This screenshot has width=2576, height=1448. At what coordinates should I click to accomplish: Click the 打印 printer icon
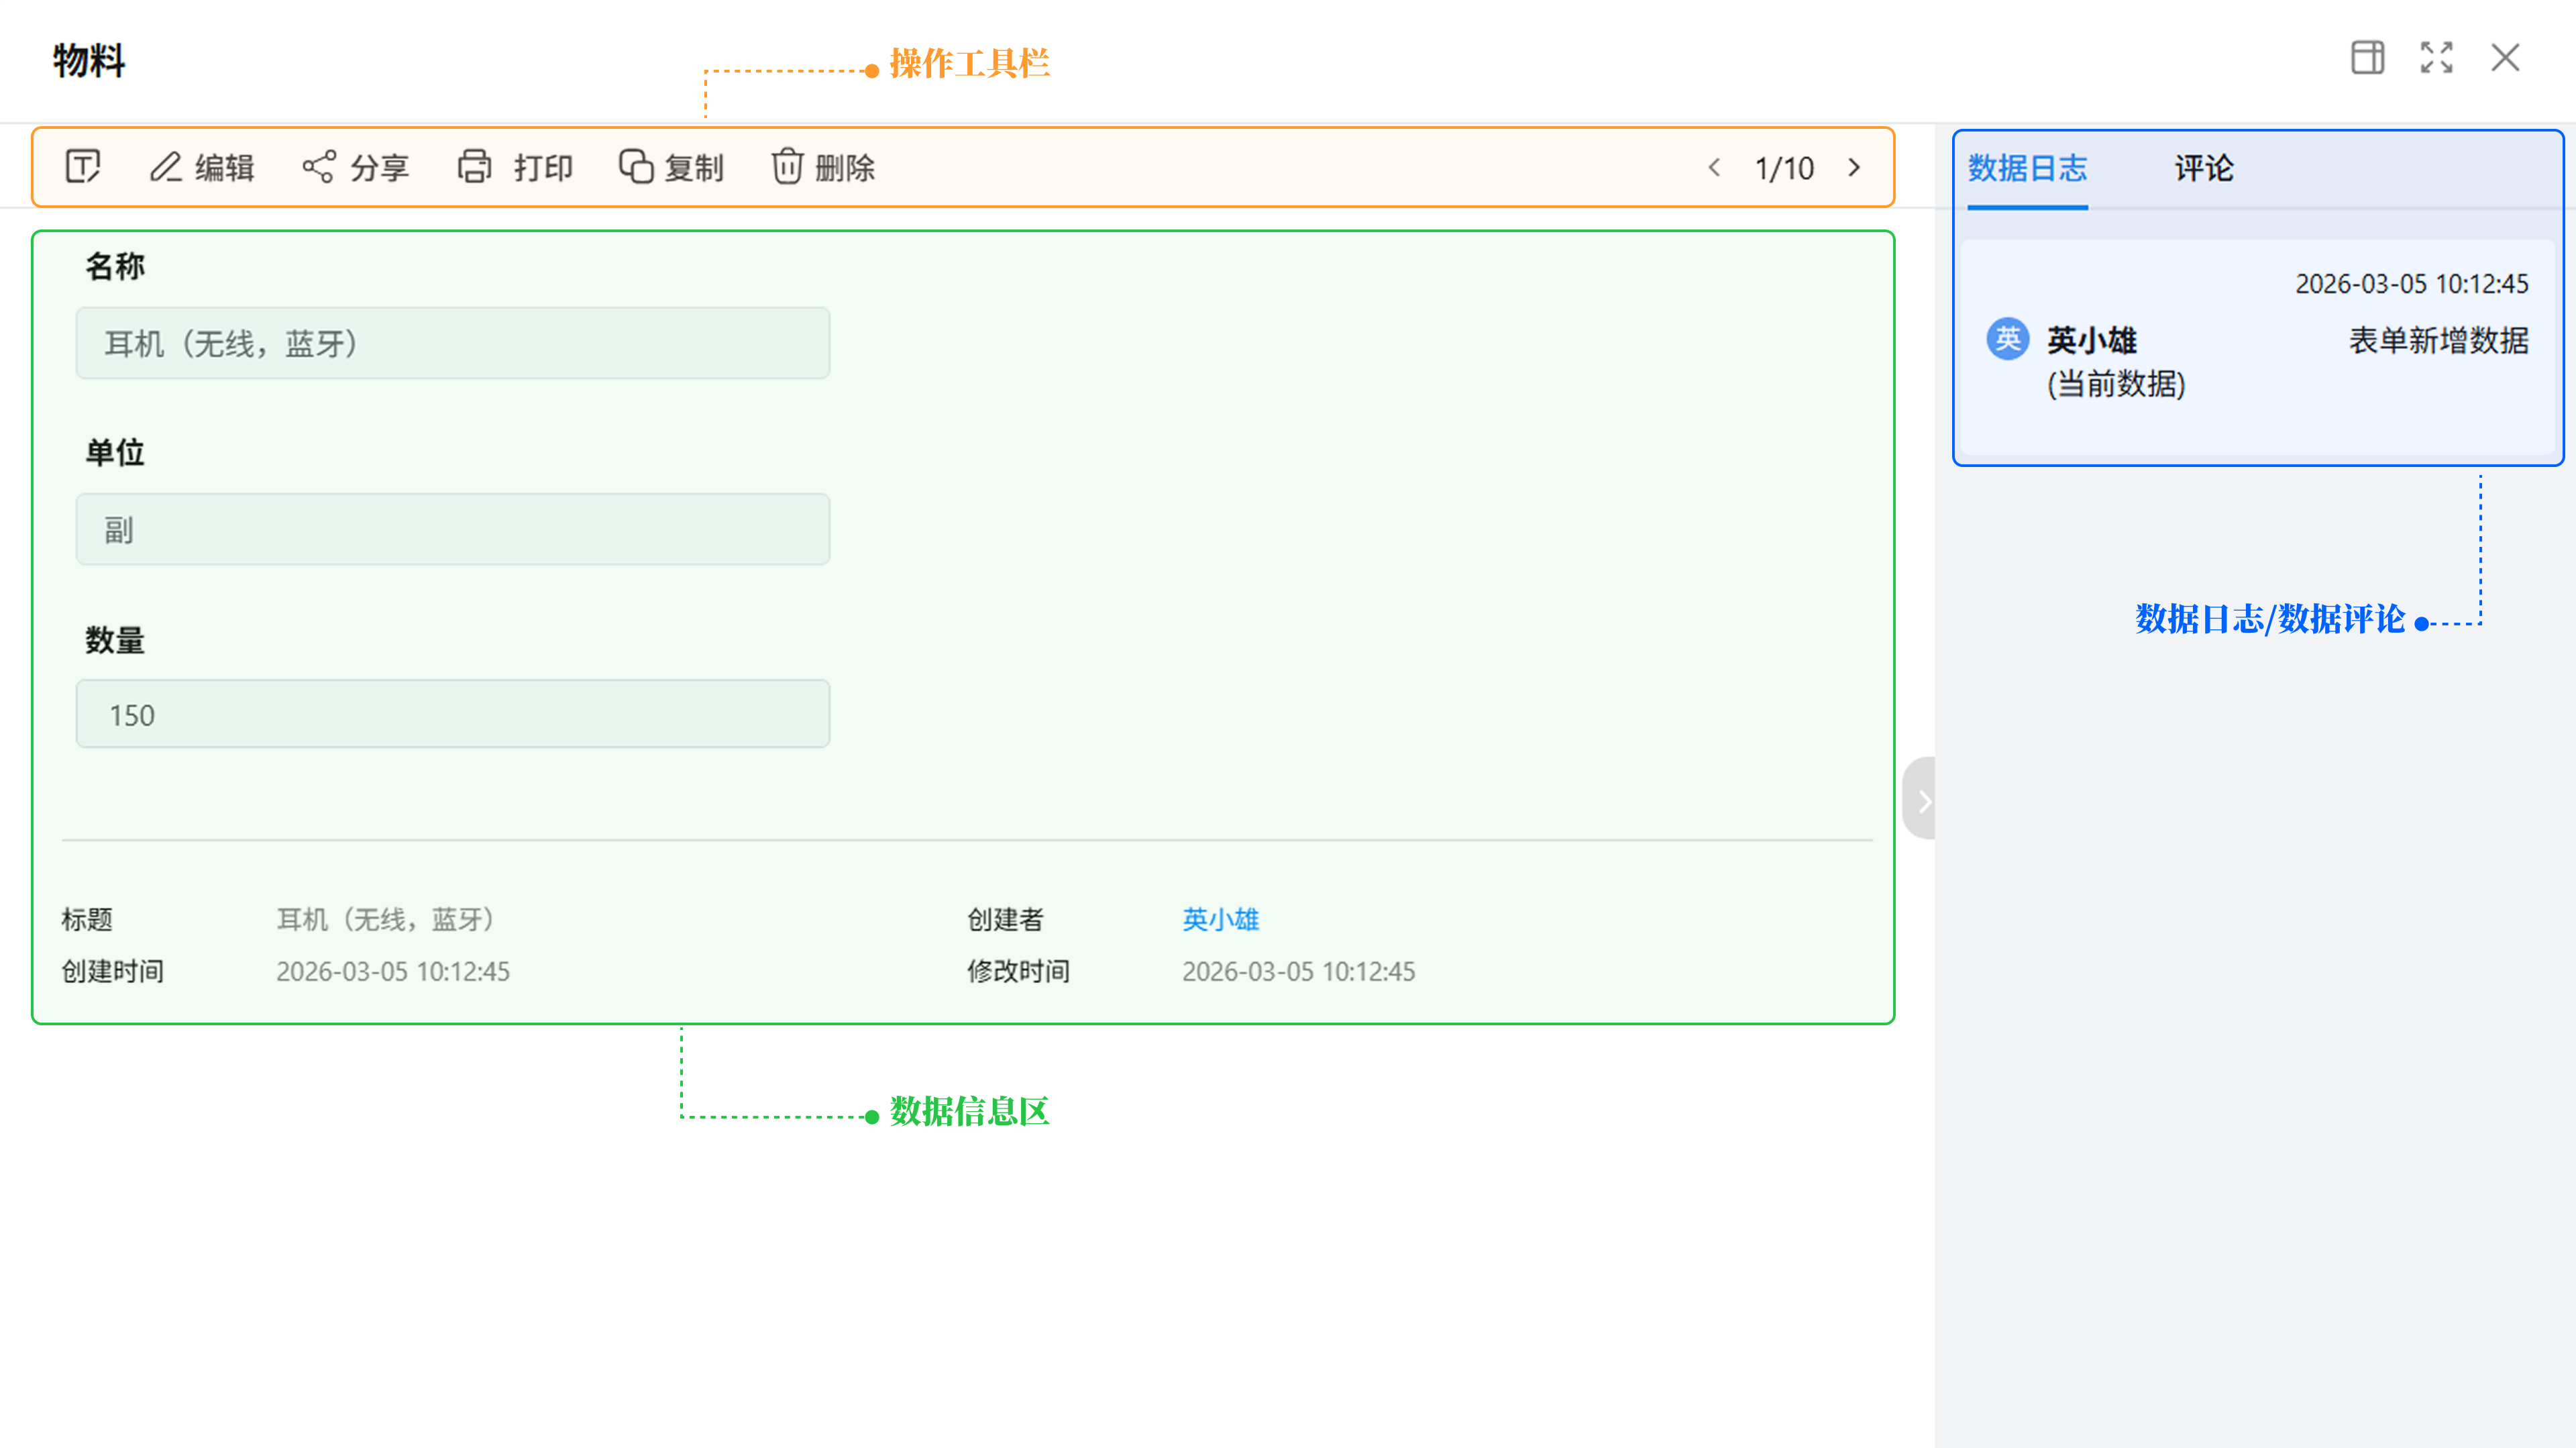[x=475, y=167]
